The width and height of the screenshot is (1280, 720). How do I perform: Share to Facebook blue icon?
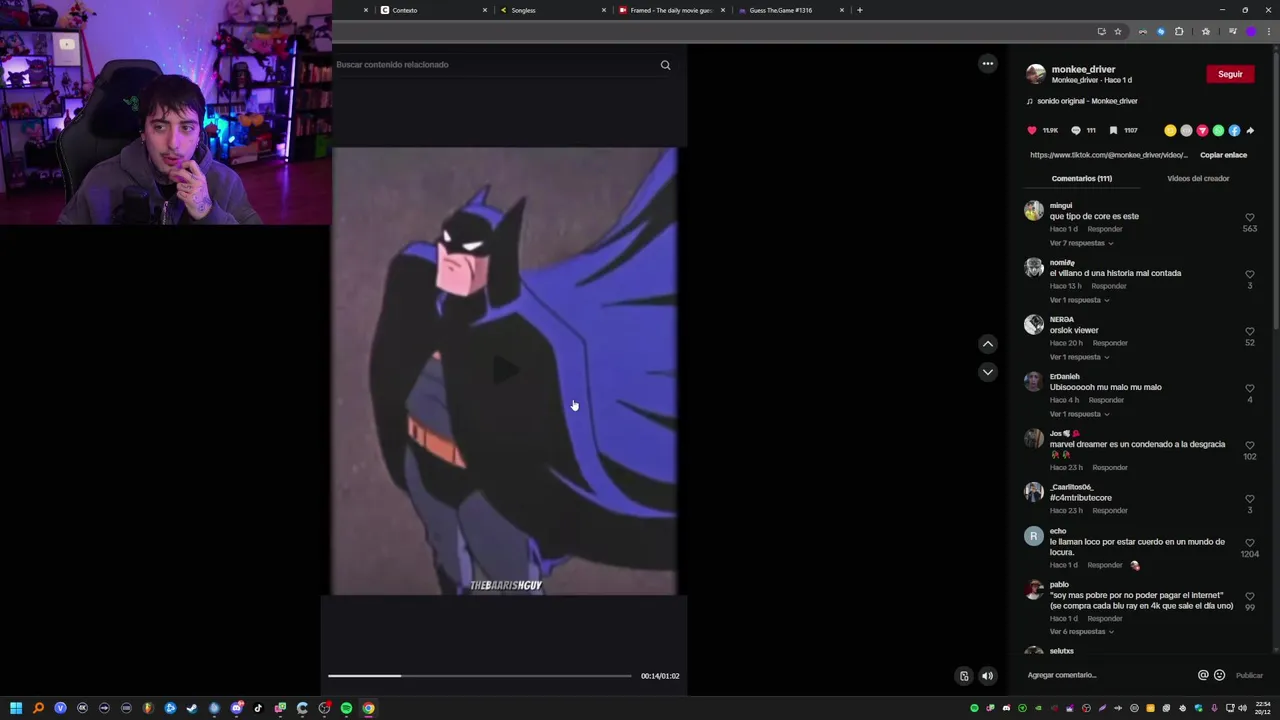point(1234,130)
